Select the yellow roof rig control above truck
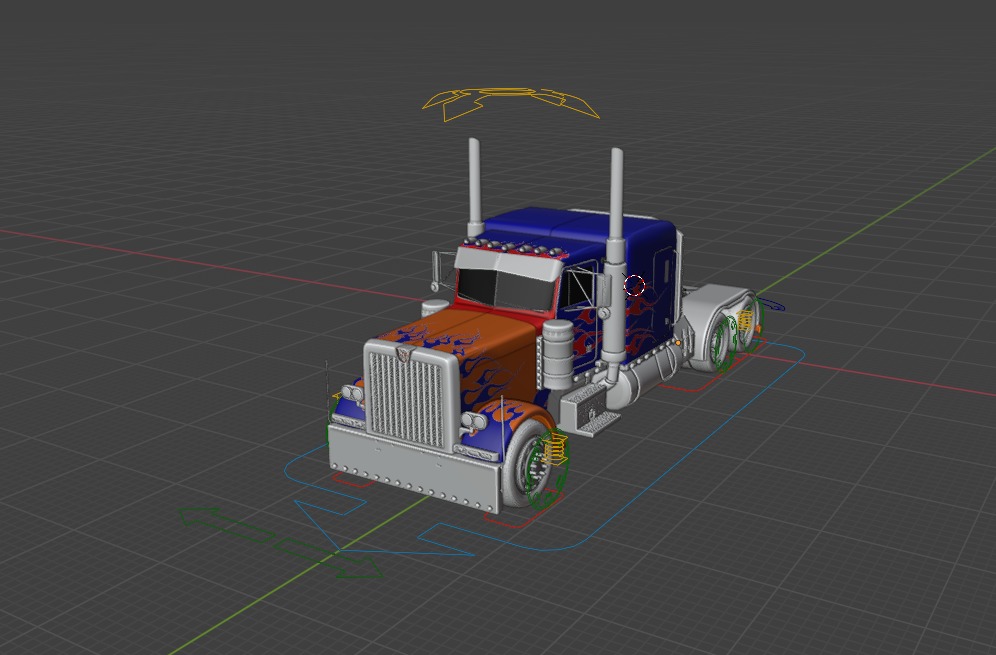This screenshot has height=655, width=996. [x=511, y=104]
